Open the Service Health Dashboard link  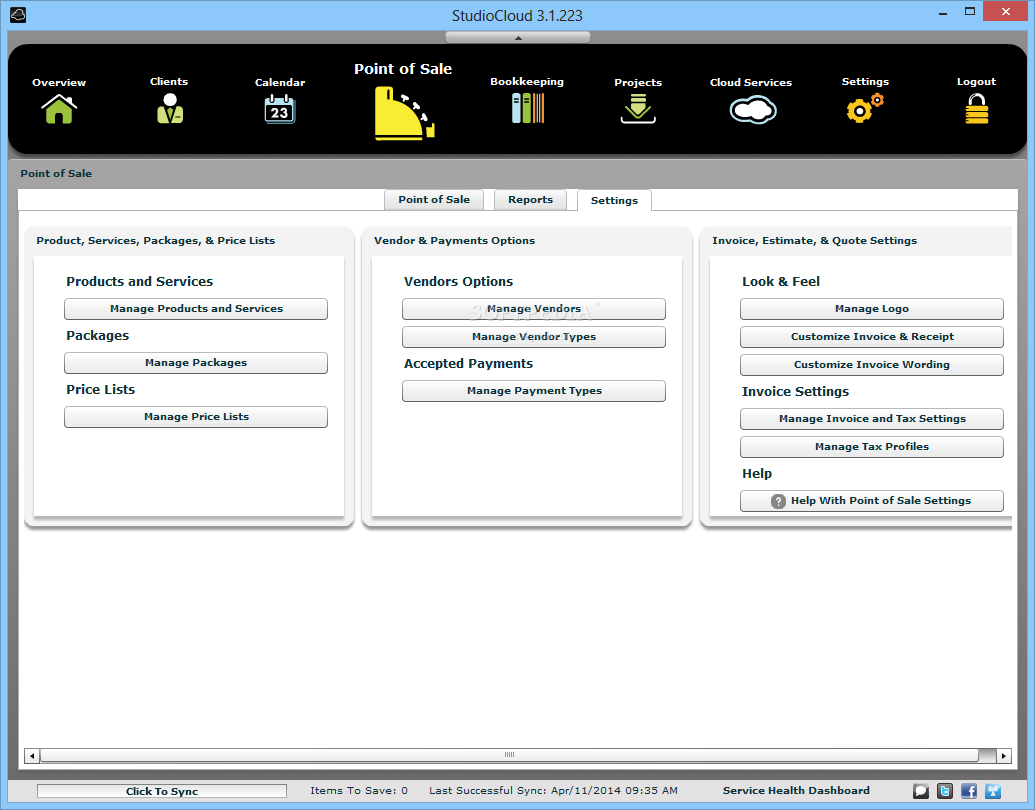pos(796,790)
